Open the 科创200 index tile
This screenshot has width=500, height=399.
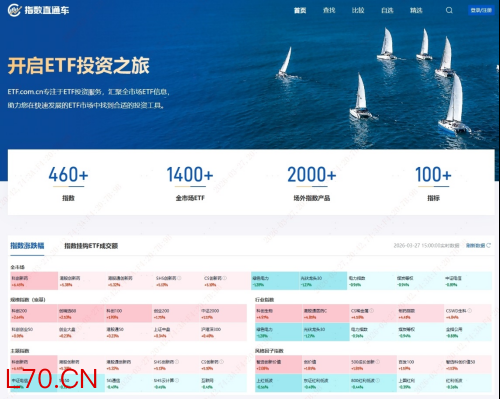(34, 314)
